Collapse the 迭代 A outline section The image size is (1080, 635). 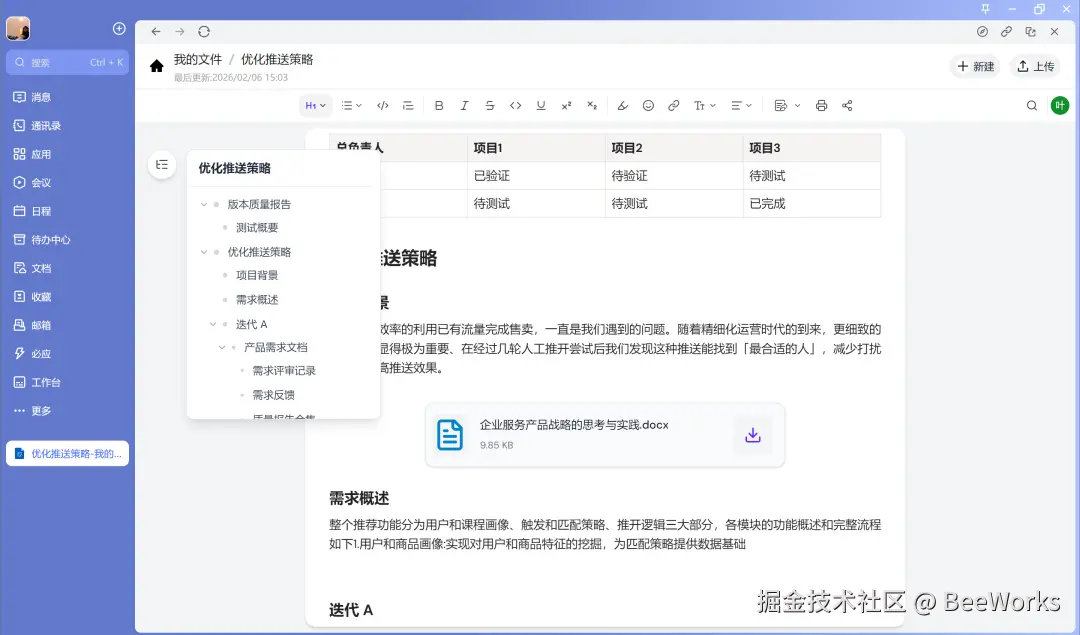point(211,323)
